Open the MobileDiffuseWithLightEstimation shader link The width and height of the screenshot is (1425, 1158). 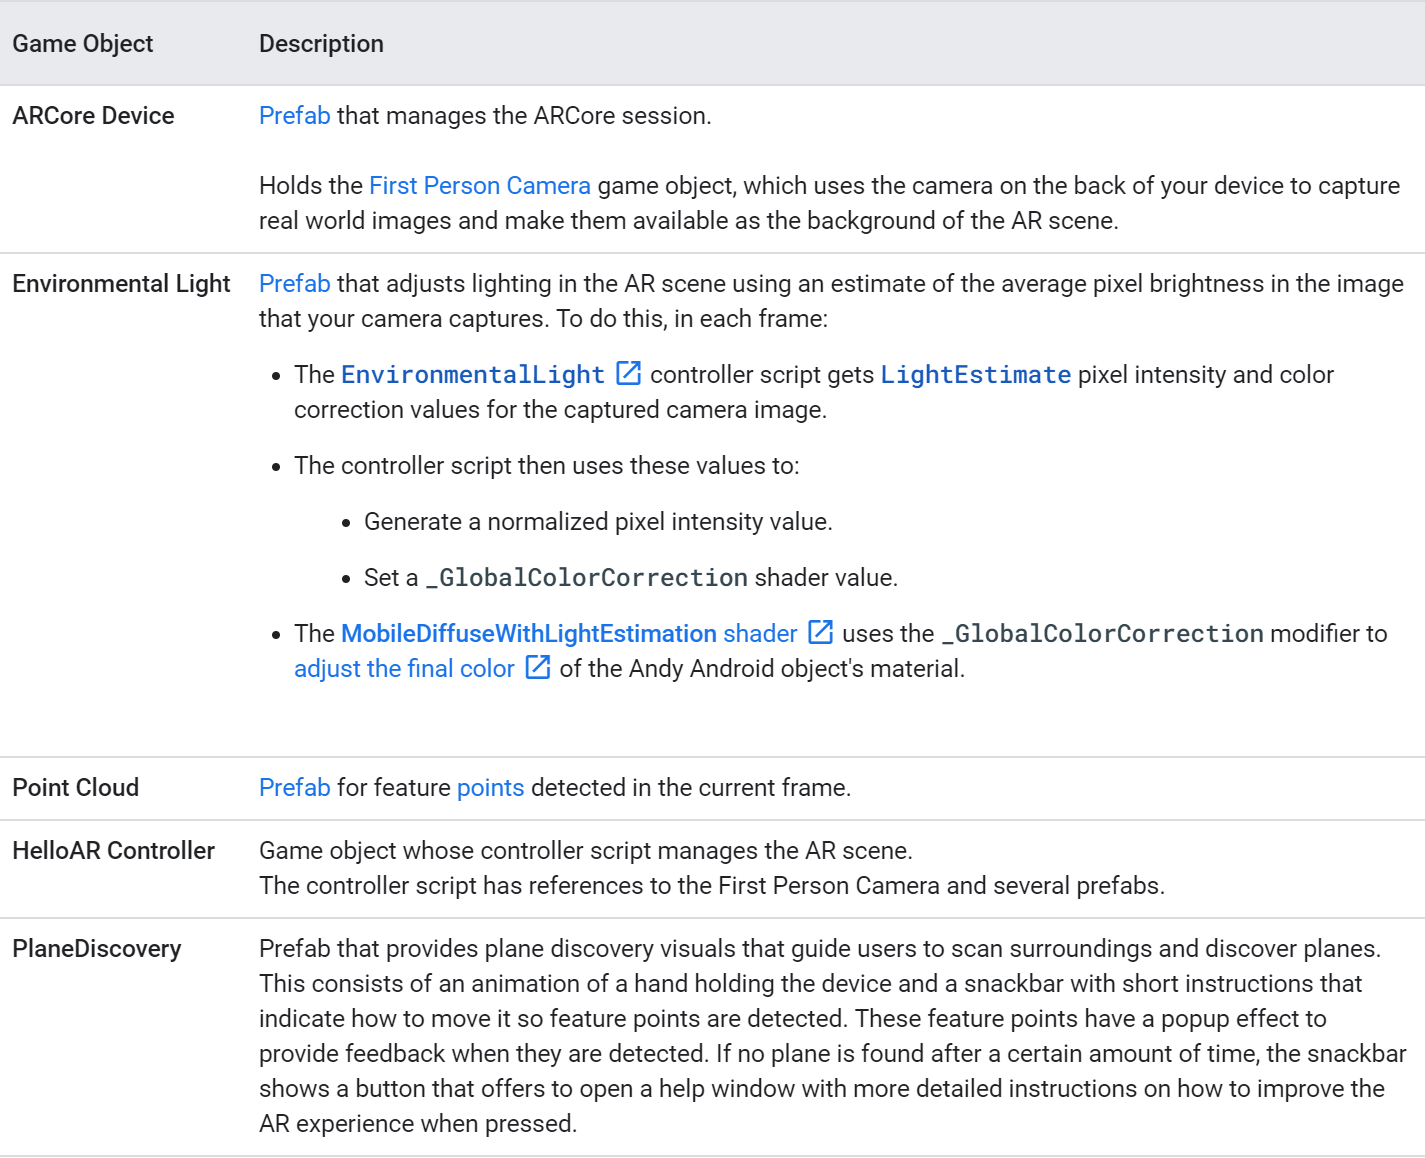(569, 634)
